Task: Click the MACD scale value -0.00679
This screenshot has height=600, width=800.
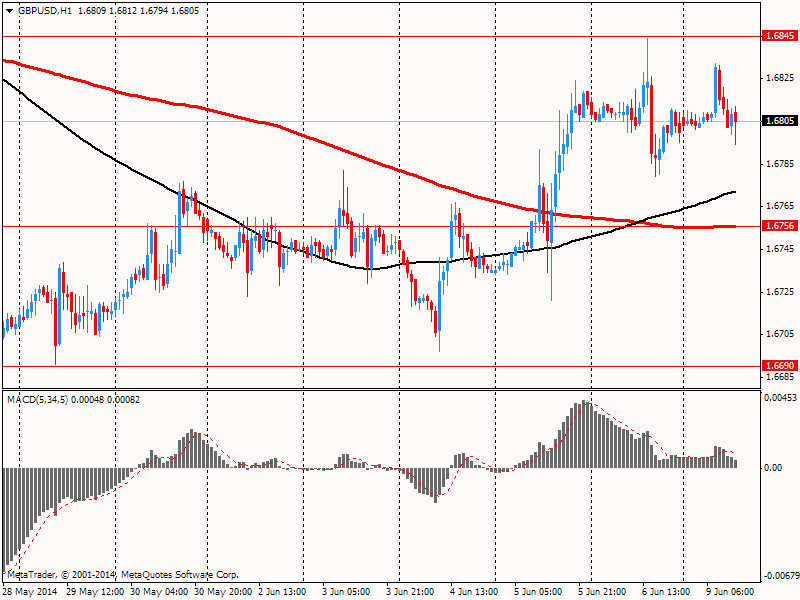Action: (x=781, y=577)
